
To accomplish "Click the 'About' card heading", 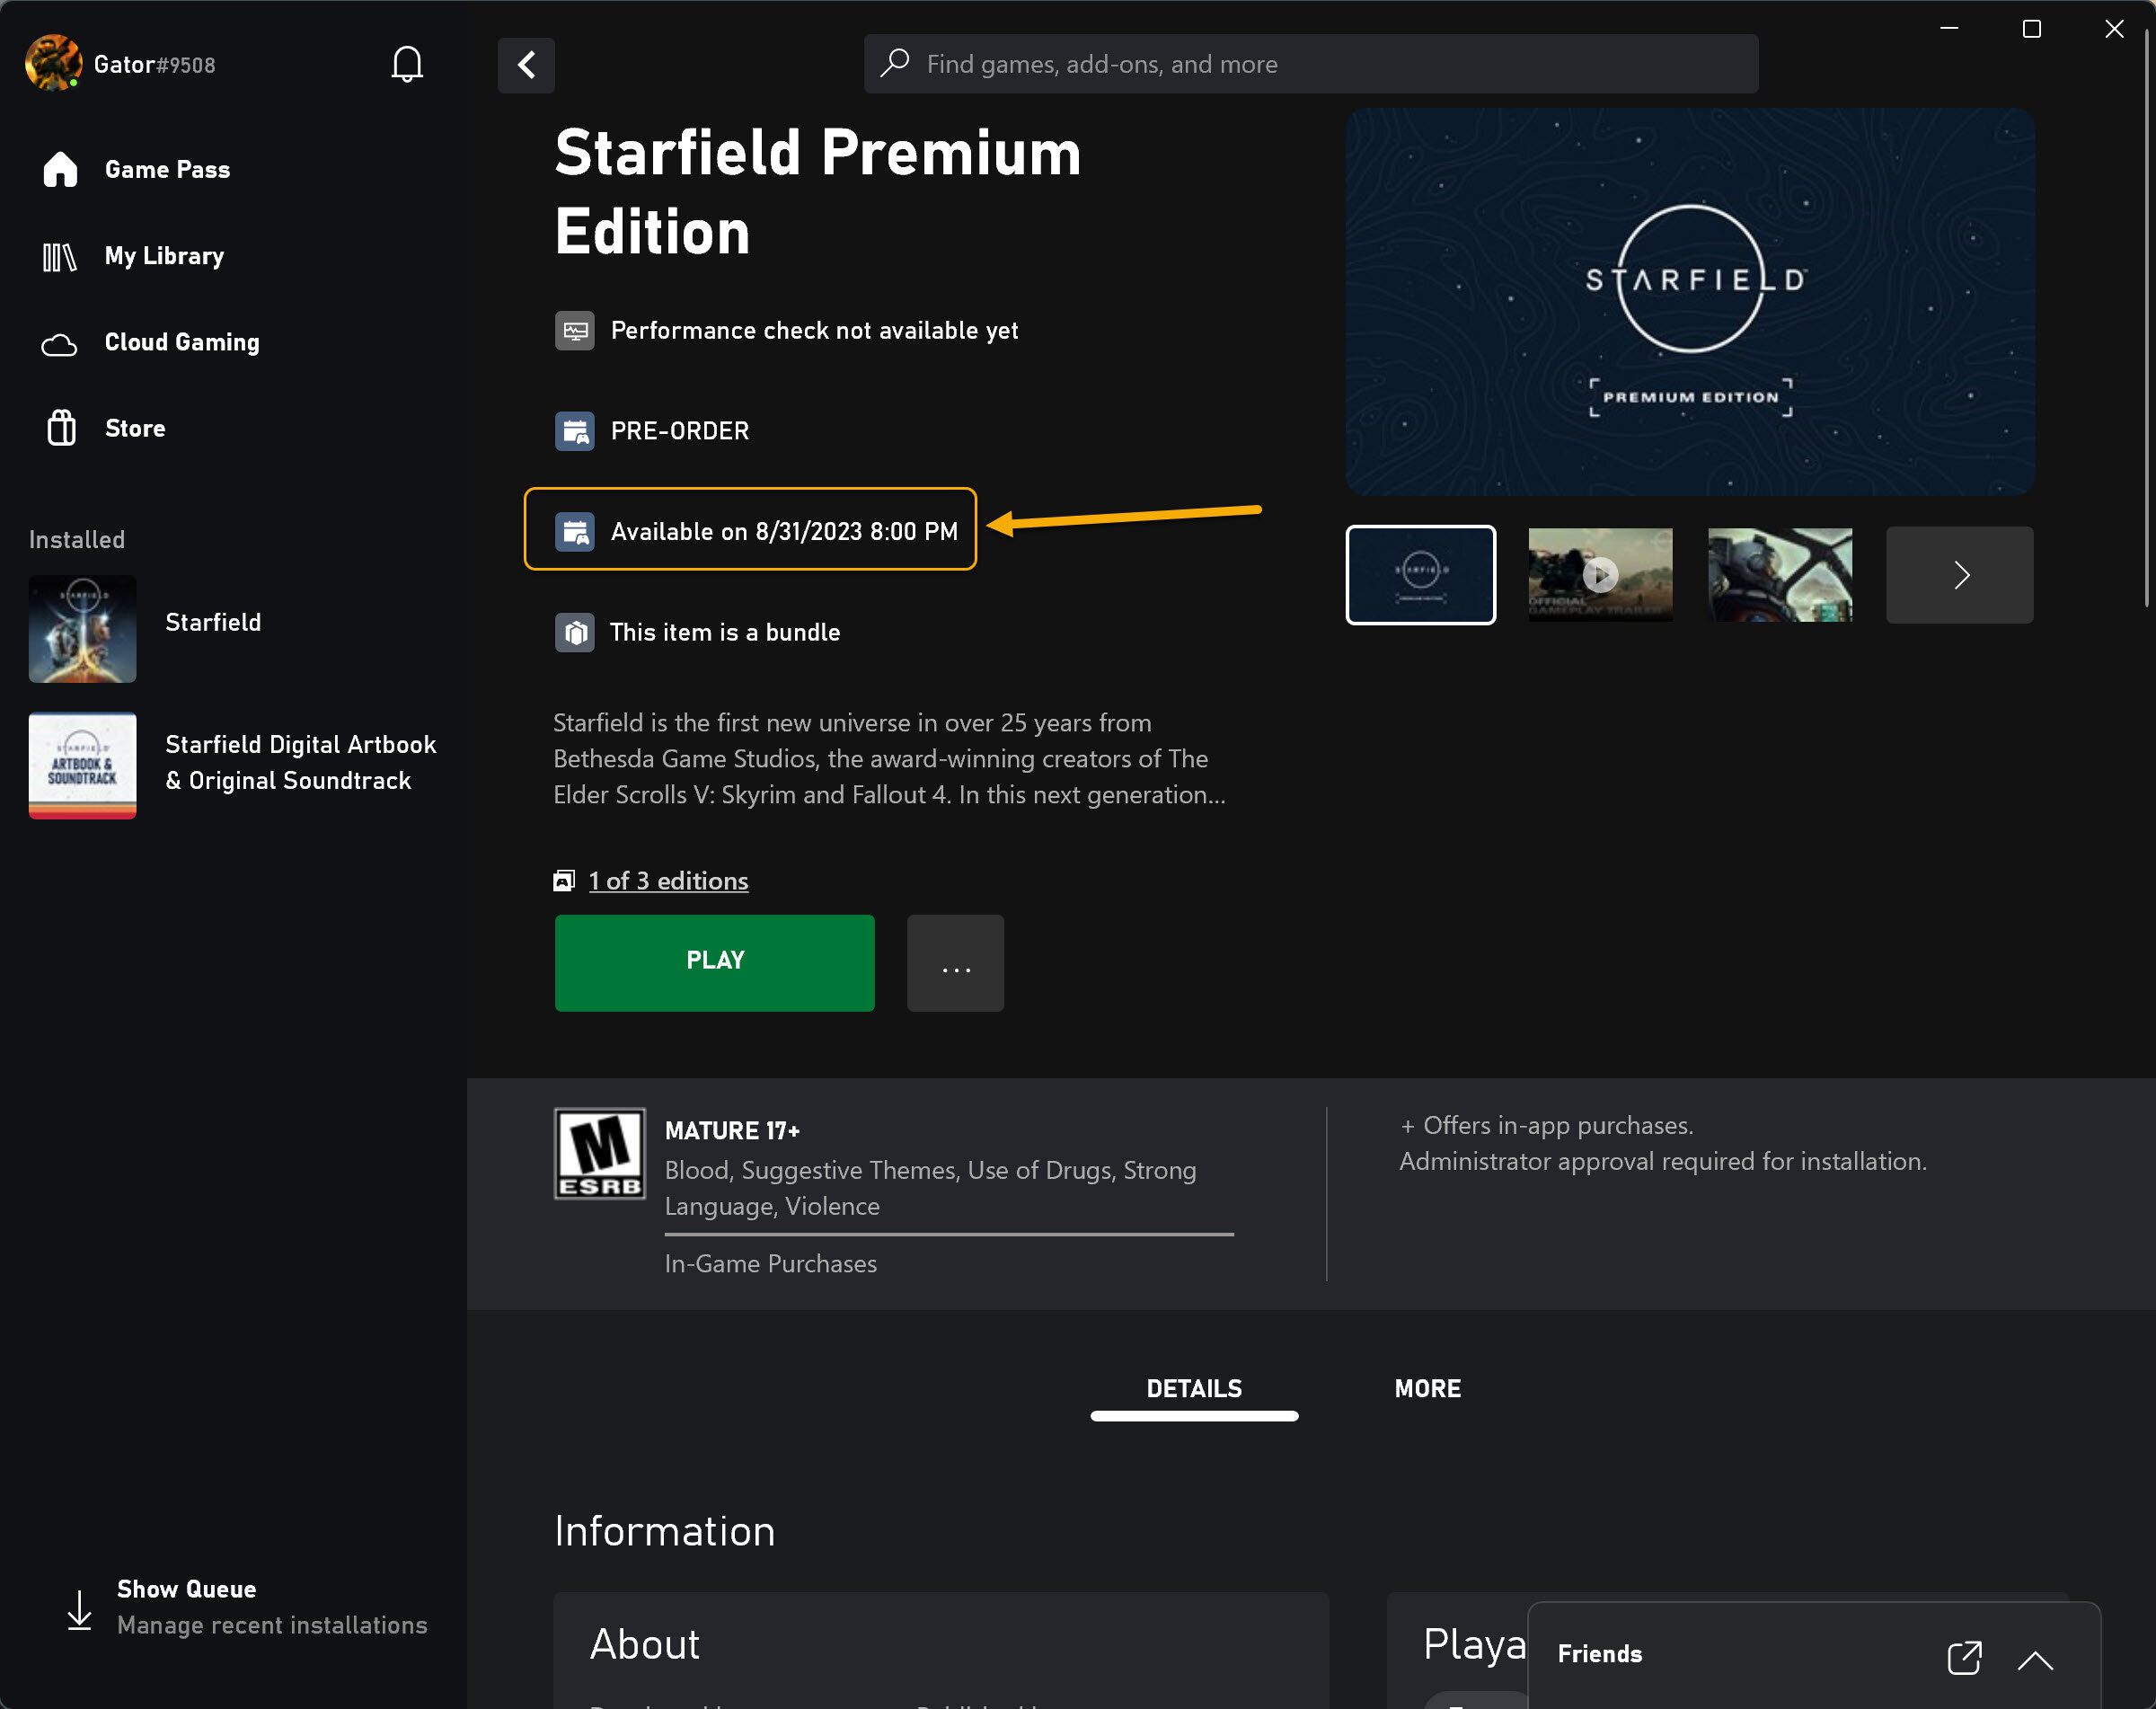I will [645, 1644].
